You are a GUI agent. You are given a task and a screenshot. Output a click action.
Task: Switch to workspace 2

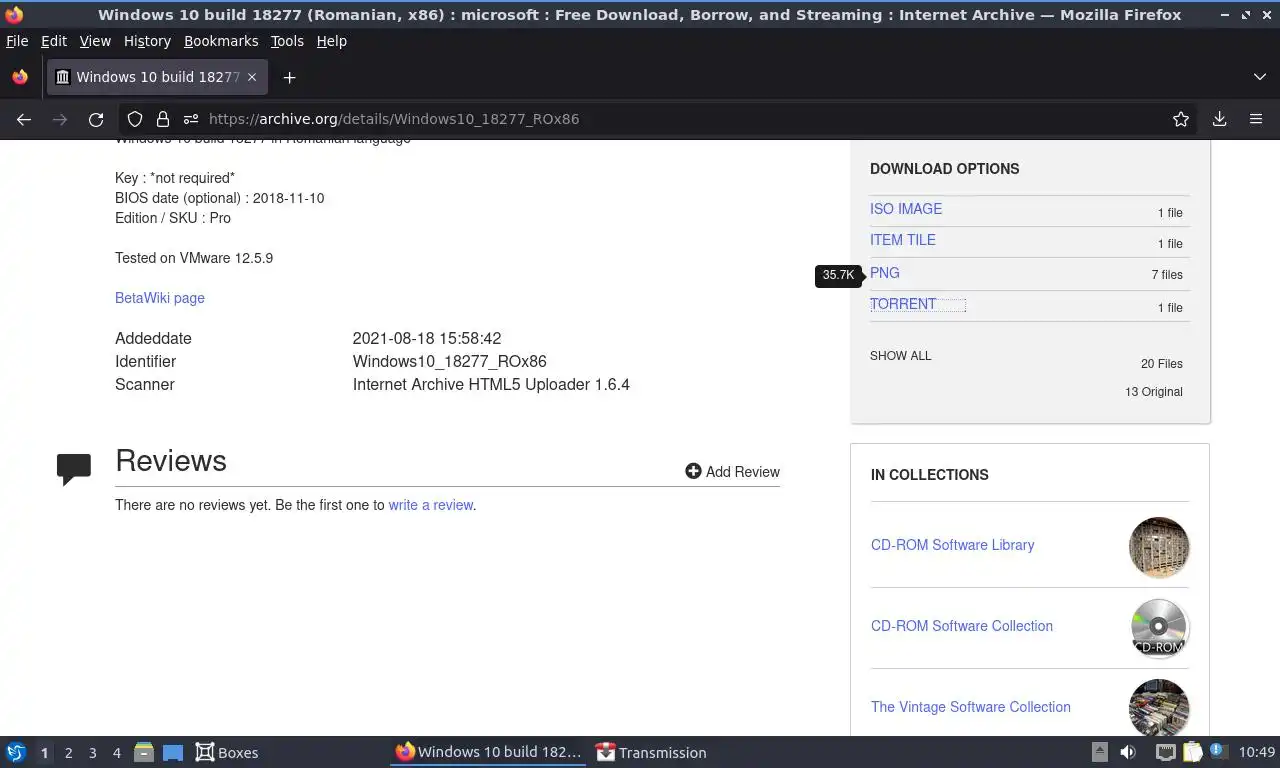[x=68, y=753]
